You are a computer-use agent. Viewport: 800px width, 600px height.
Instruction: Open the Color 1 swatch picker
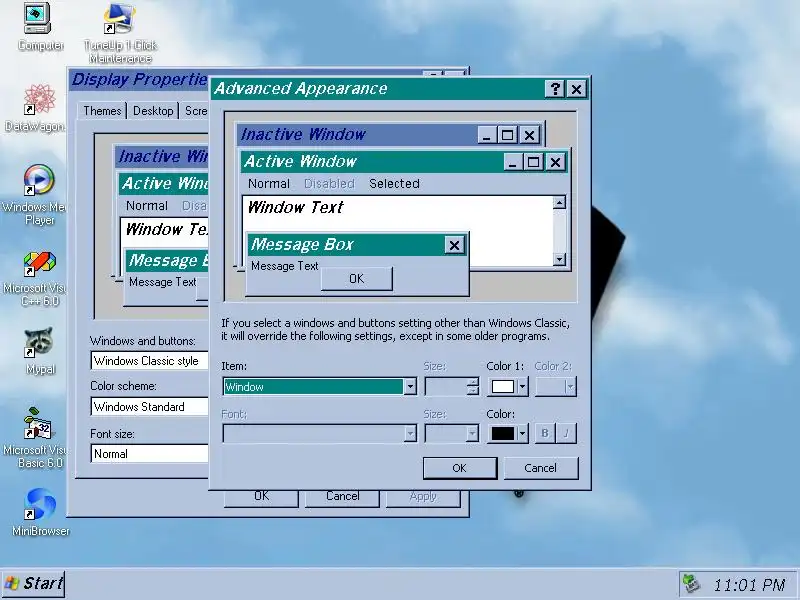click(507, 386)
